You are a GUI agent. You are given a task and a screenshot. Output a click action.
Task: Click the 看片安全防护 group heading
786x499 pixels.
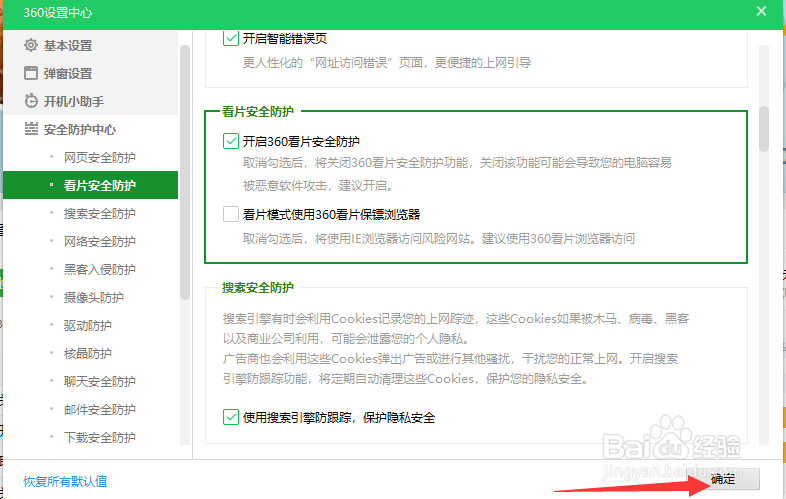coord(258,111)
